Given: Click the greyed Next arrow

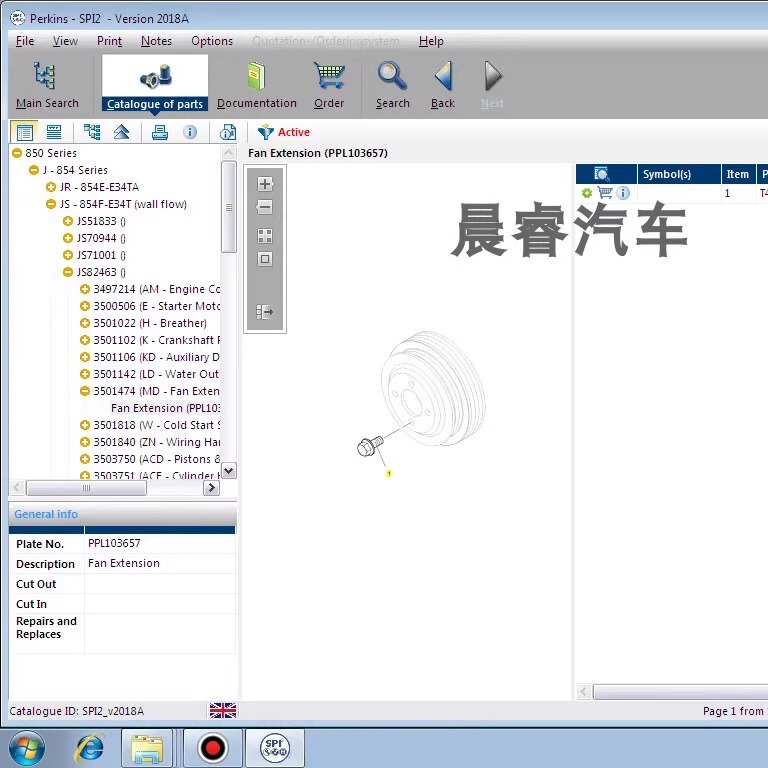Looking at the screenshot, I should 492,85.
